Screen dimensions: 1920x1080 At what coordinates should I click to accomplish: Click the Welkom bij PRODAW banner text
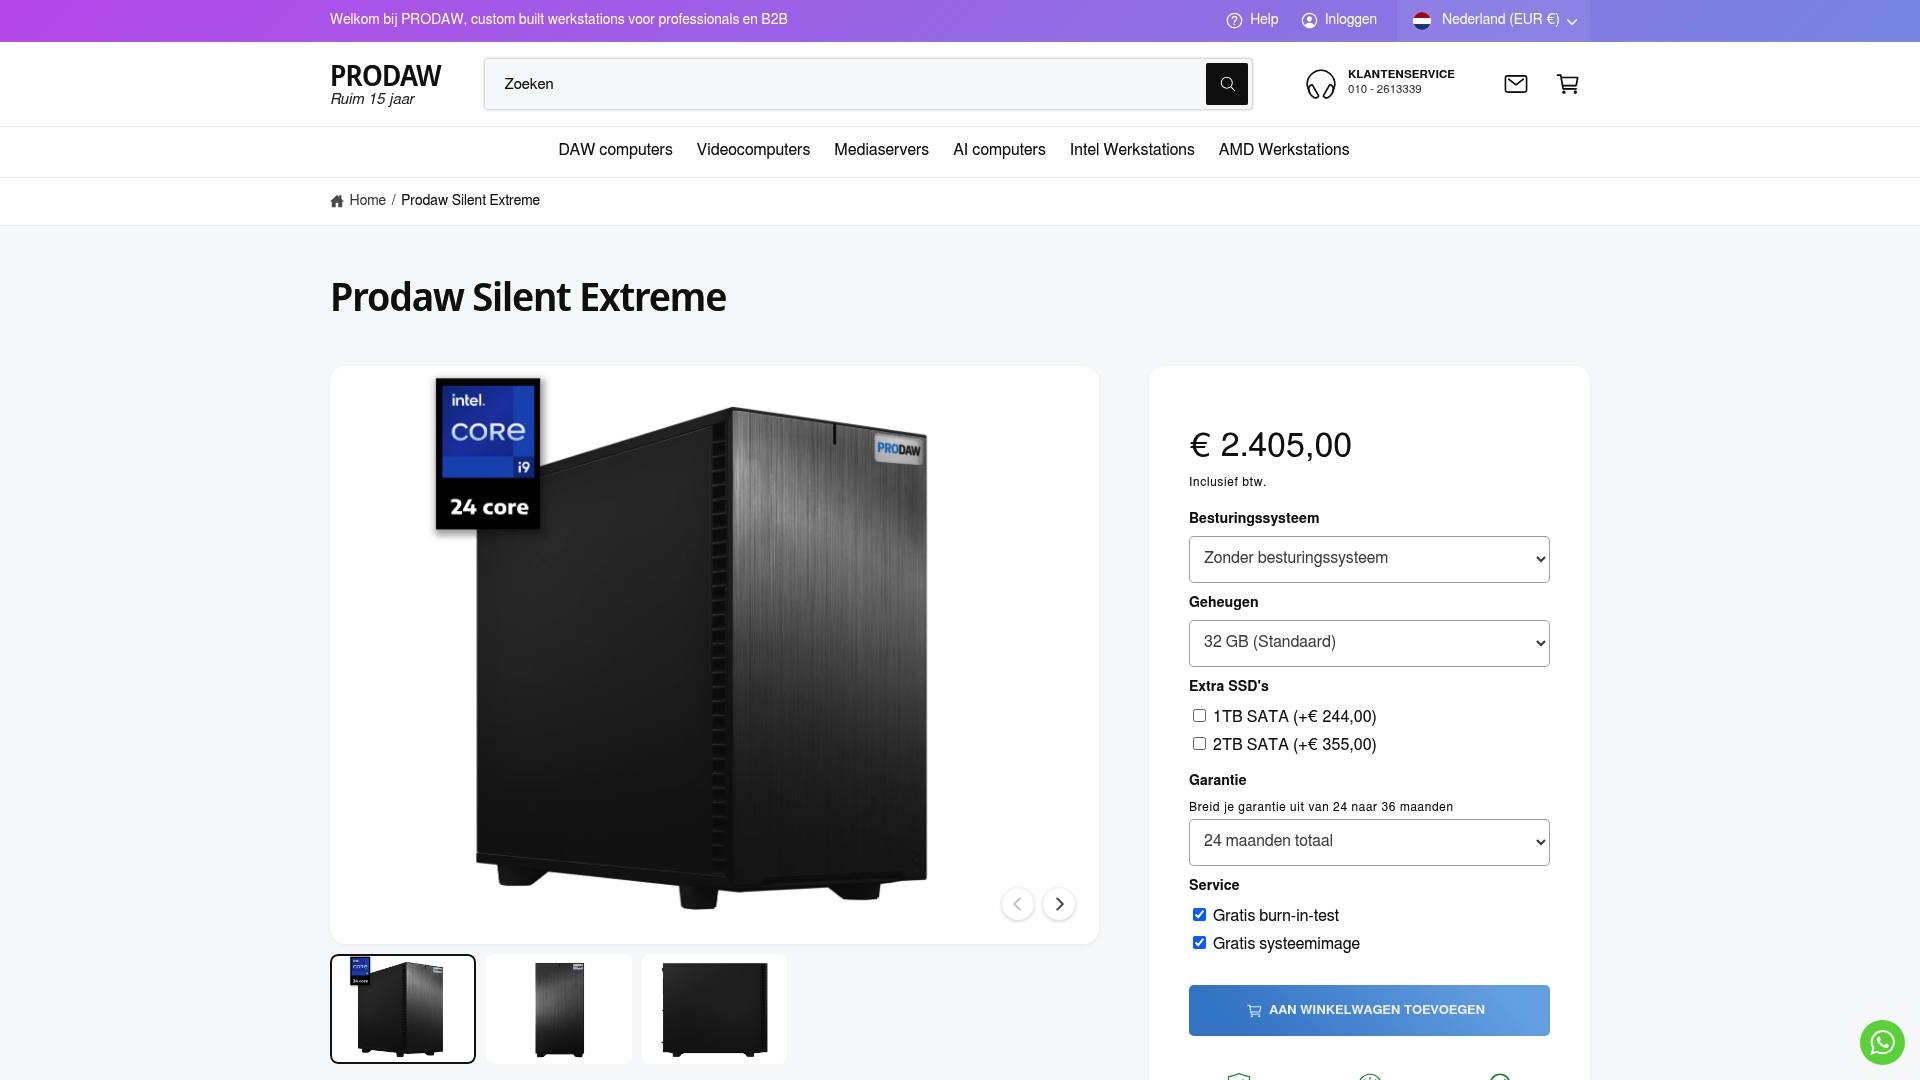click(x=558, y=20)
